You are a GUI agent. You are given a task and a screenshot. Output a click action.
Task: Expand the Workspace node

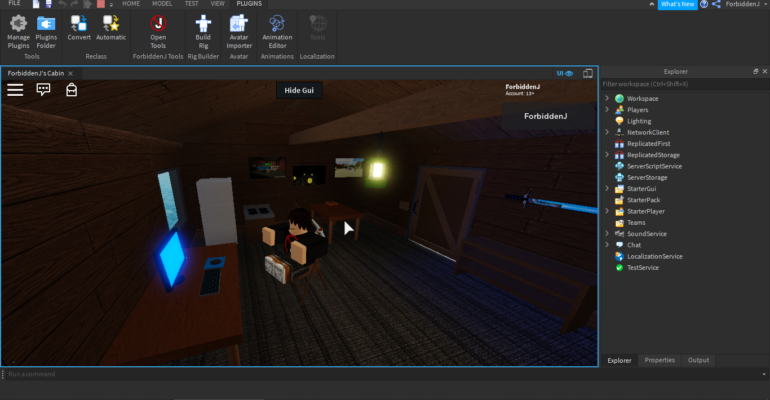click(x=607, y=99)
